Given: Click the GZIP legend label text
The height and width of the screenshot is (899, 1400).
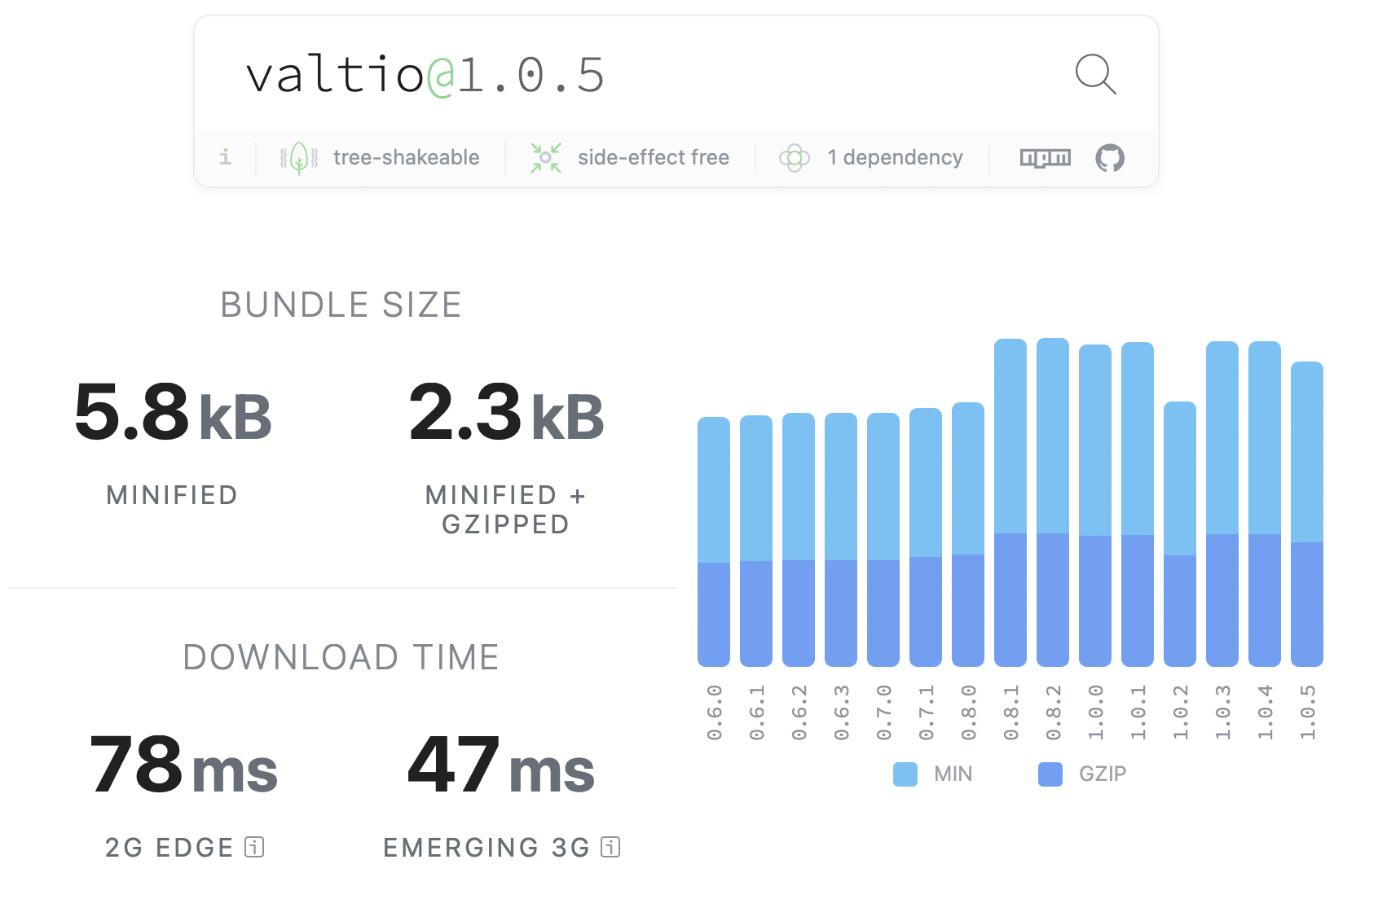Looking at the screenshot, I should (1103, 774).
